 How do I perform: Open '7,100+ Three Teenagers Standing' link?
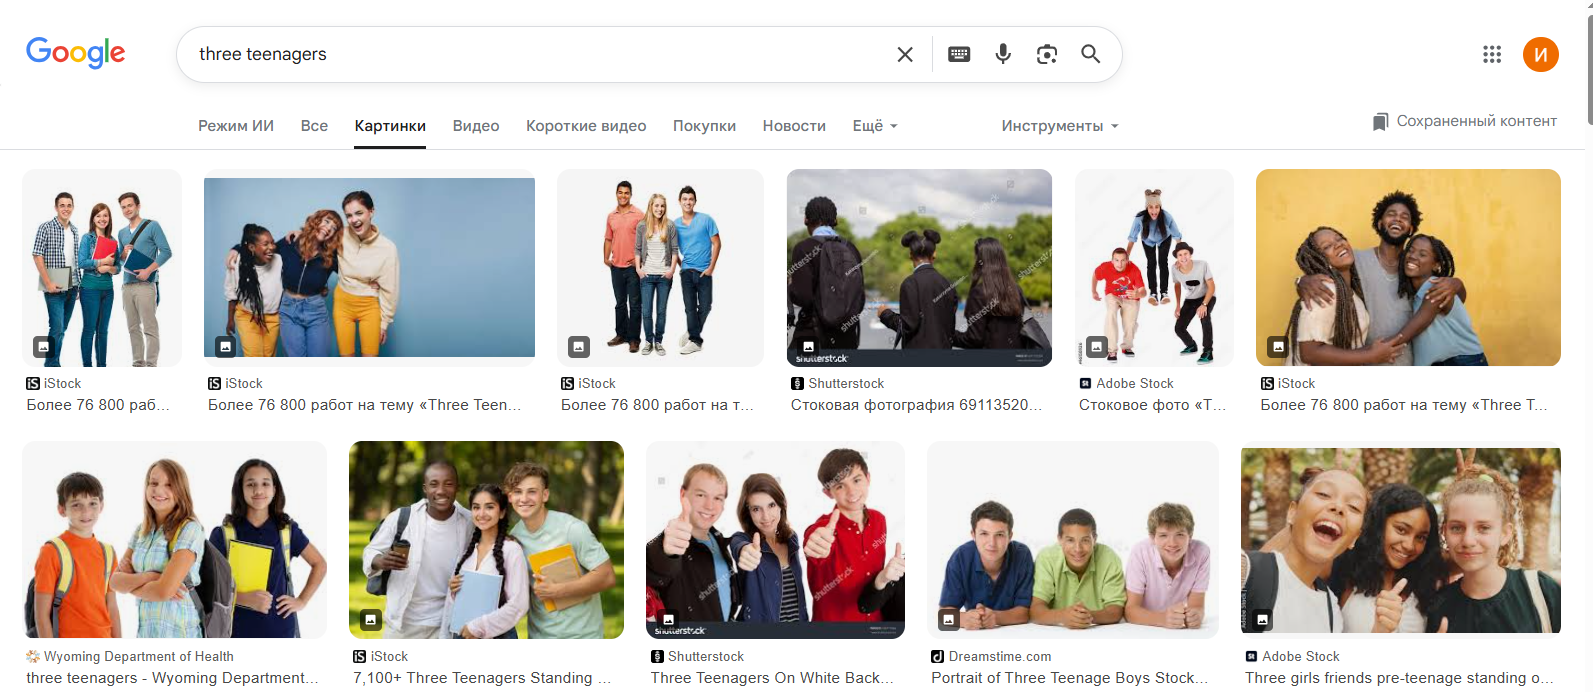tap(482, 678)
